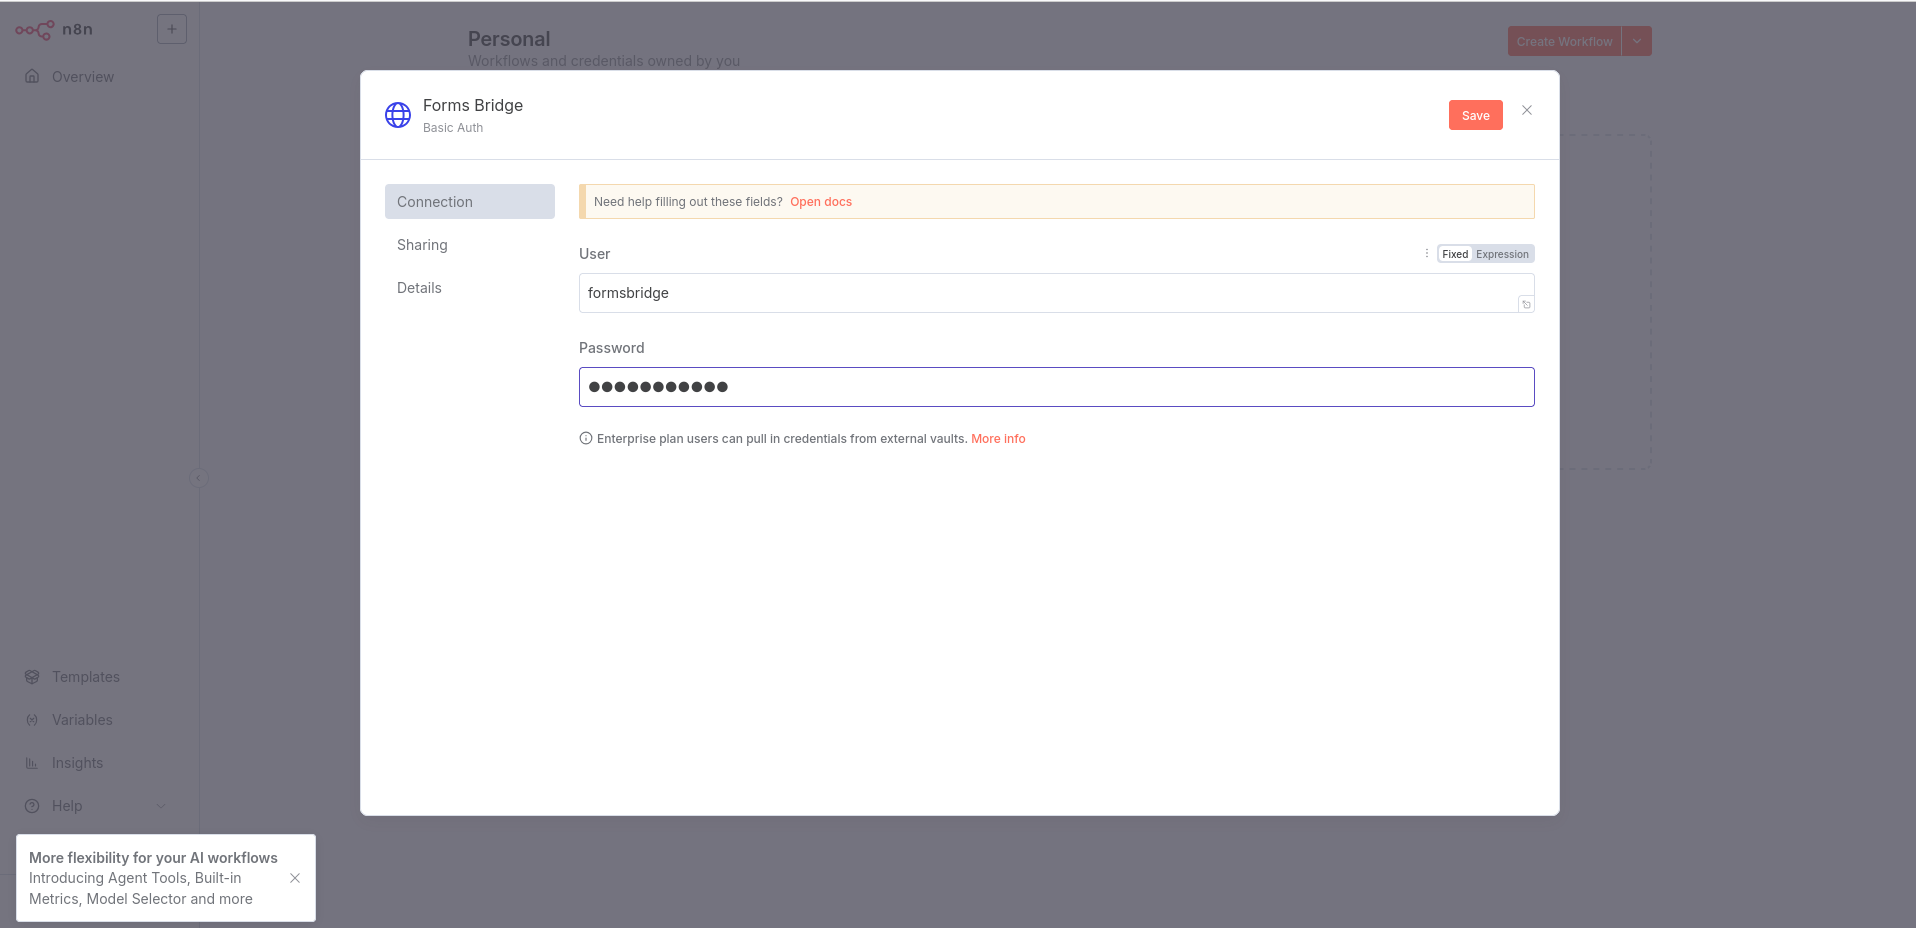This screenshot has width=1916, height=928.
Task: Keep User field in Fixed mode
Action: click(x=1454, y=253)
